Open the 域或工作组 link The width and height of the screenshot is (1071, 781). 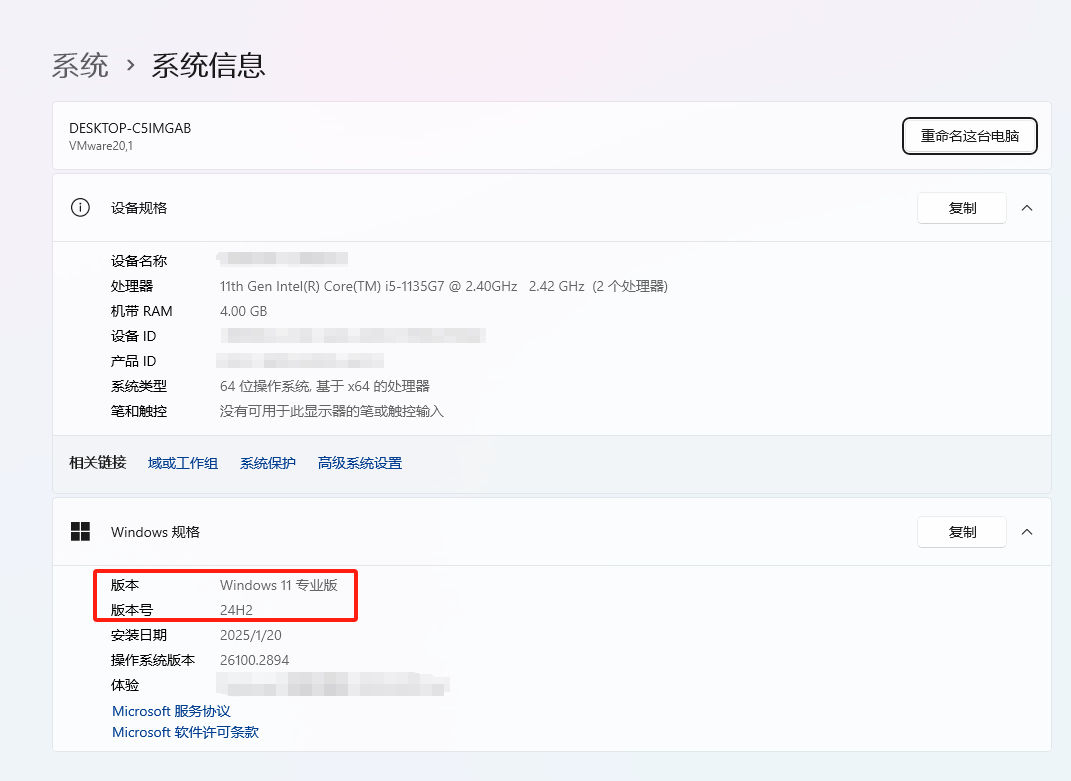183,463
